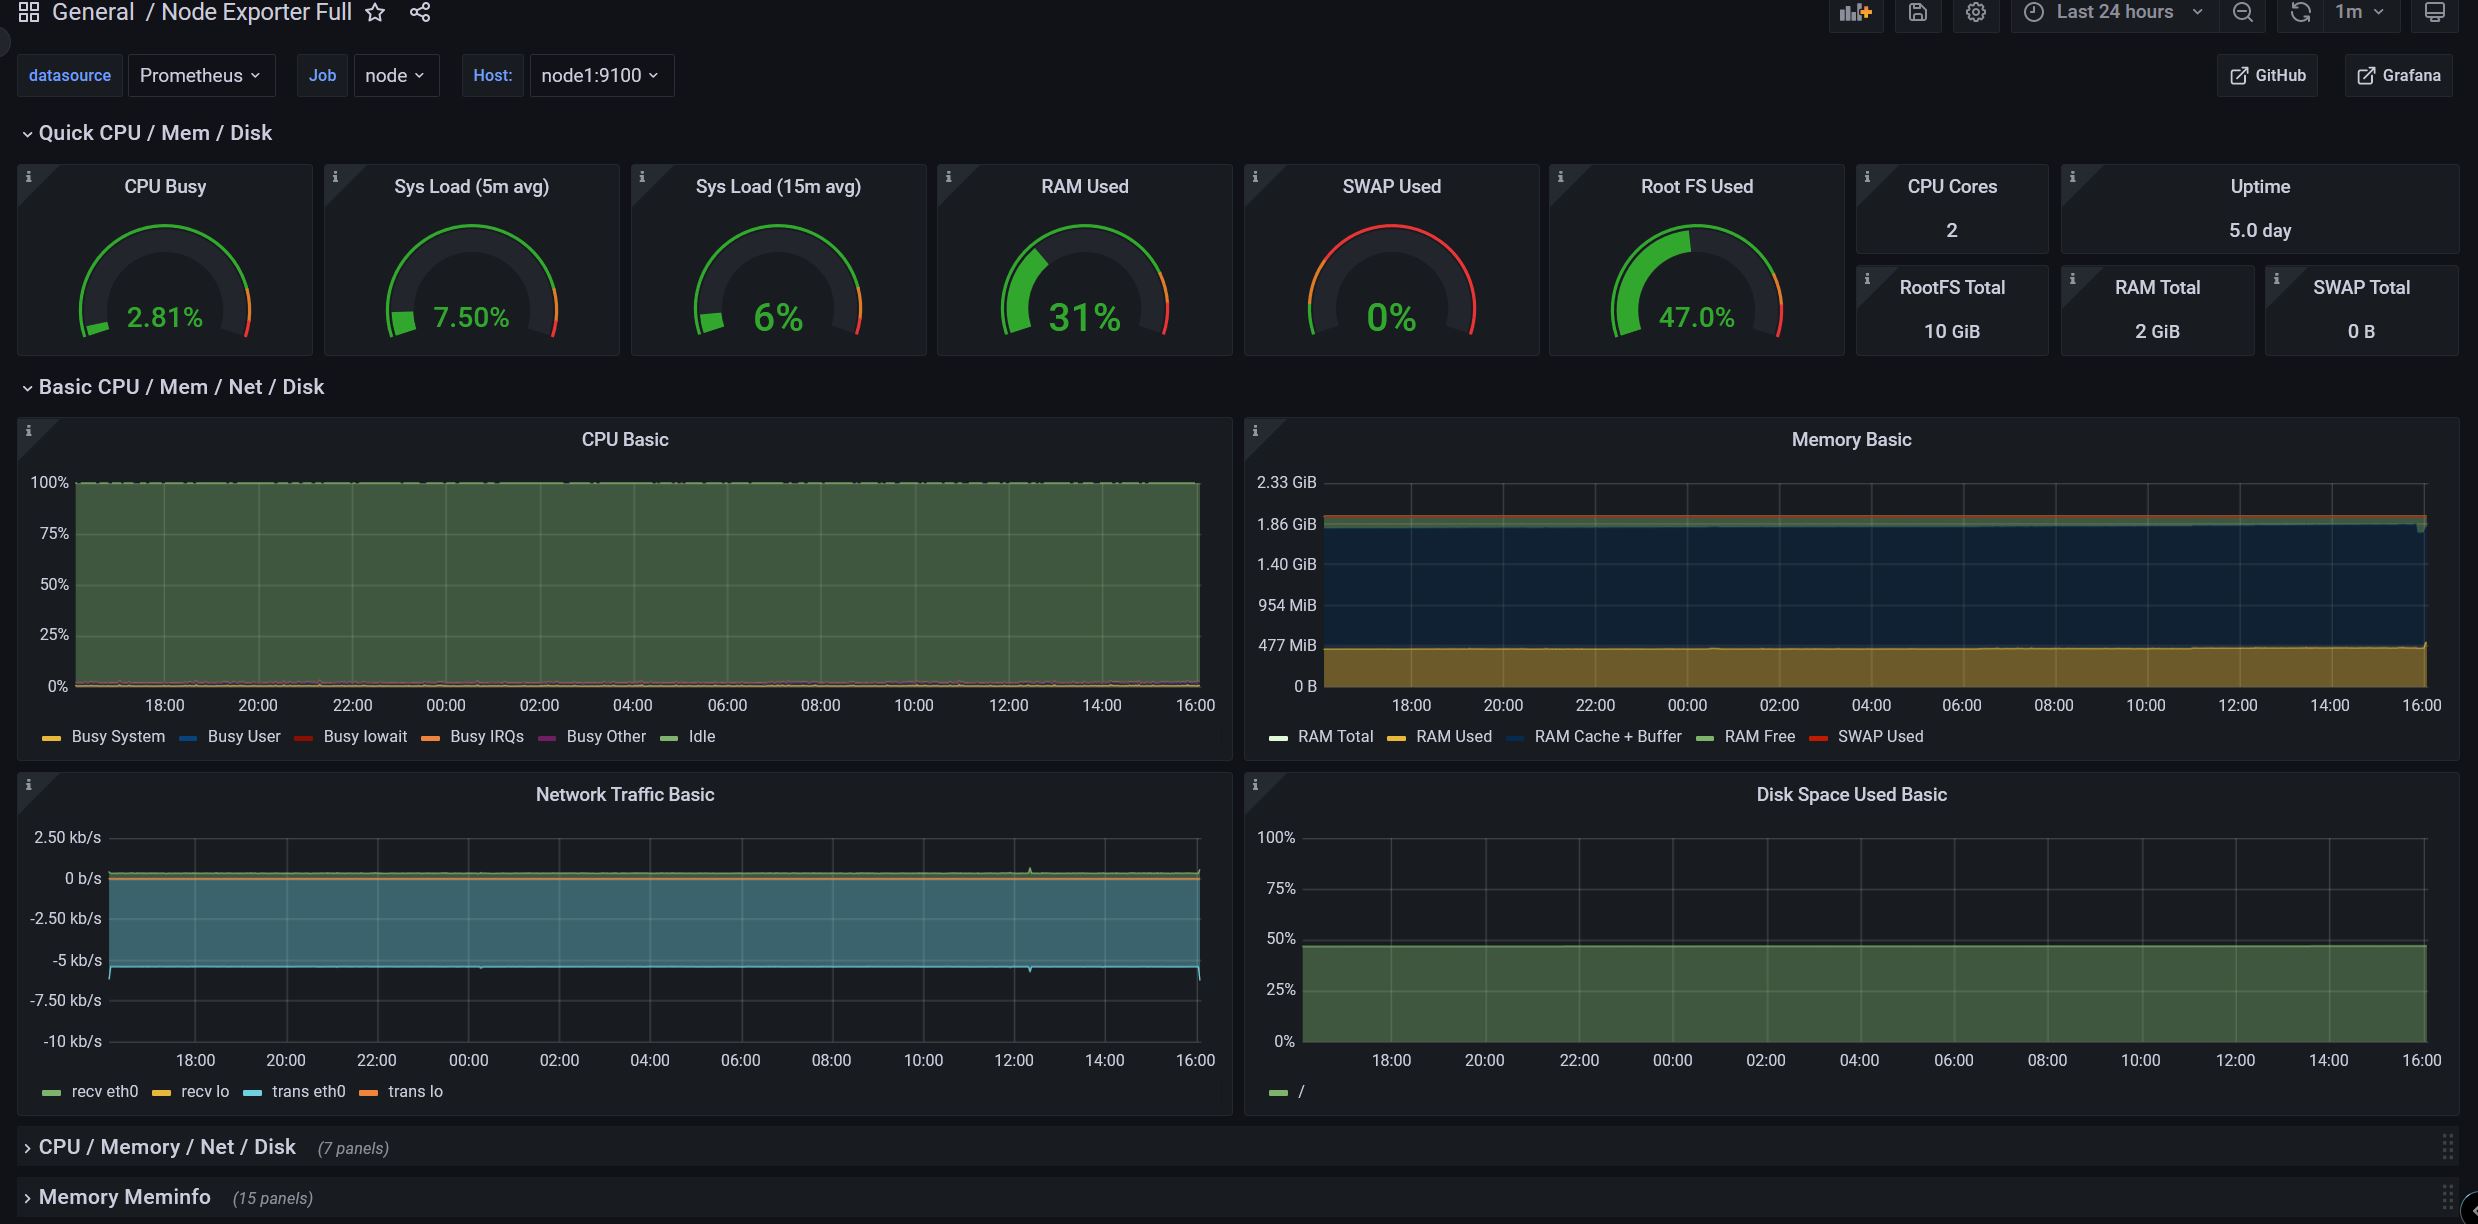2478x1224 pixels.
Task: Click the General folder breadcrumb
Action: (x=93, y=12)
